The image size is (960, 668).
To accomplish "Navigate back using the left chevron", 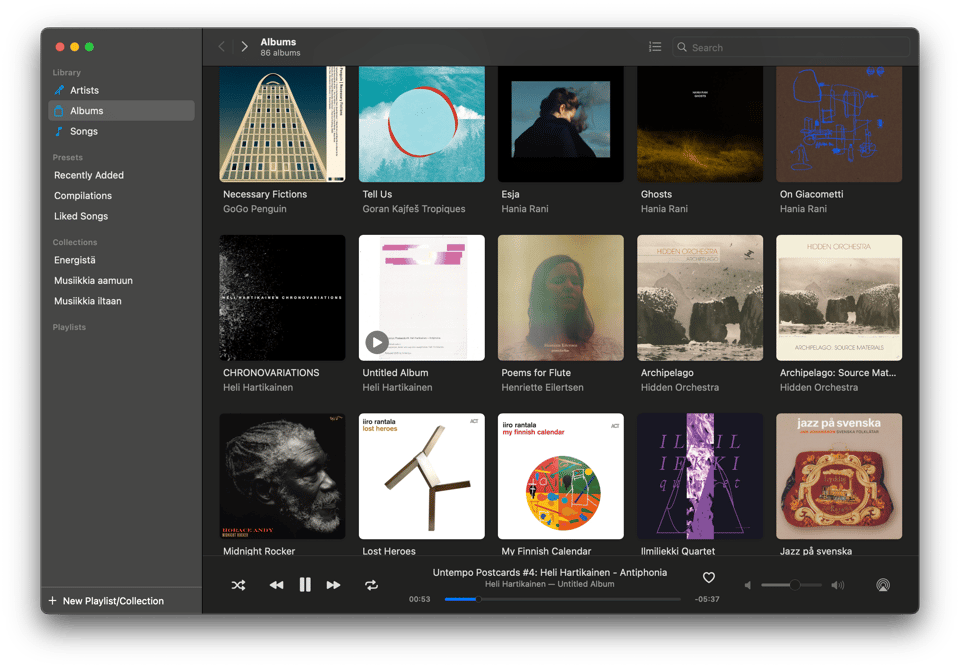I will [221, 46].
